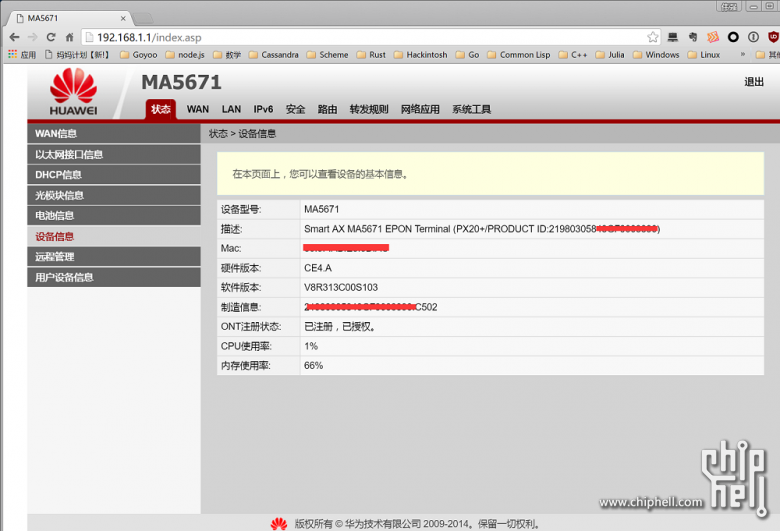Click the browser forward arrow

(33, 37)
